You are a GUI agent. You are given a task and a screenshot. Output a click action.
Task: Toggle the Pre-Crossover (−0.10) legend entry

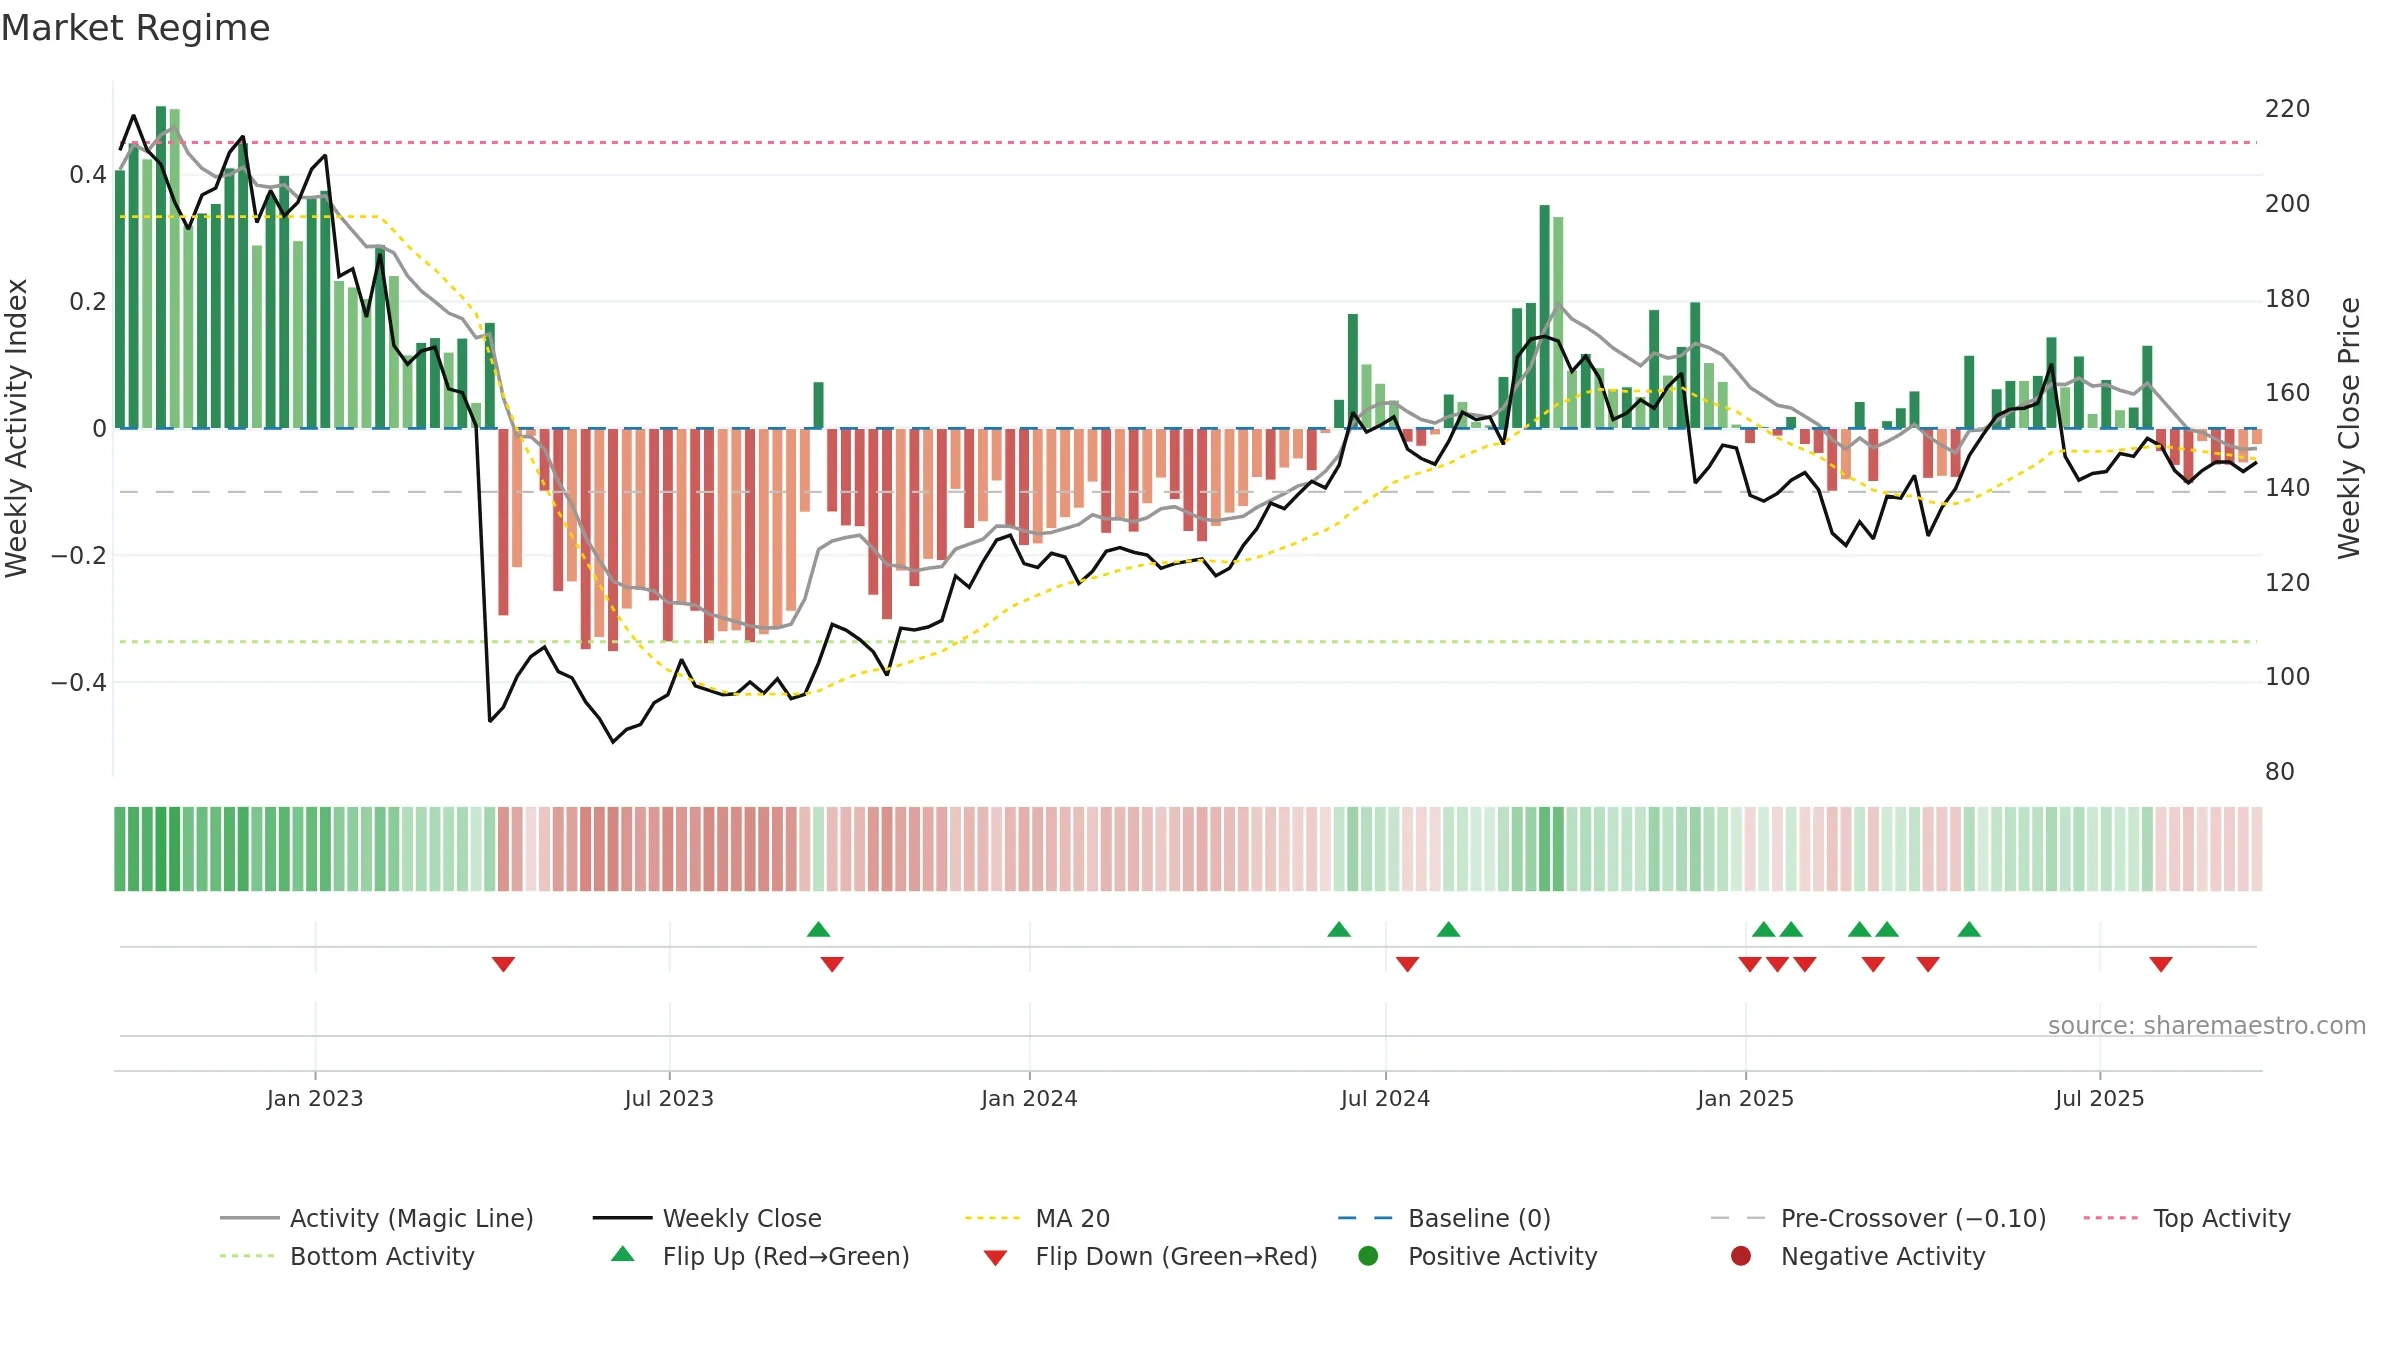tap(1878, 1218)
